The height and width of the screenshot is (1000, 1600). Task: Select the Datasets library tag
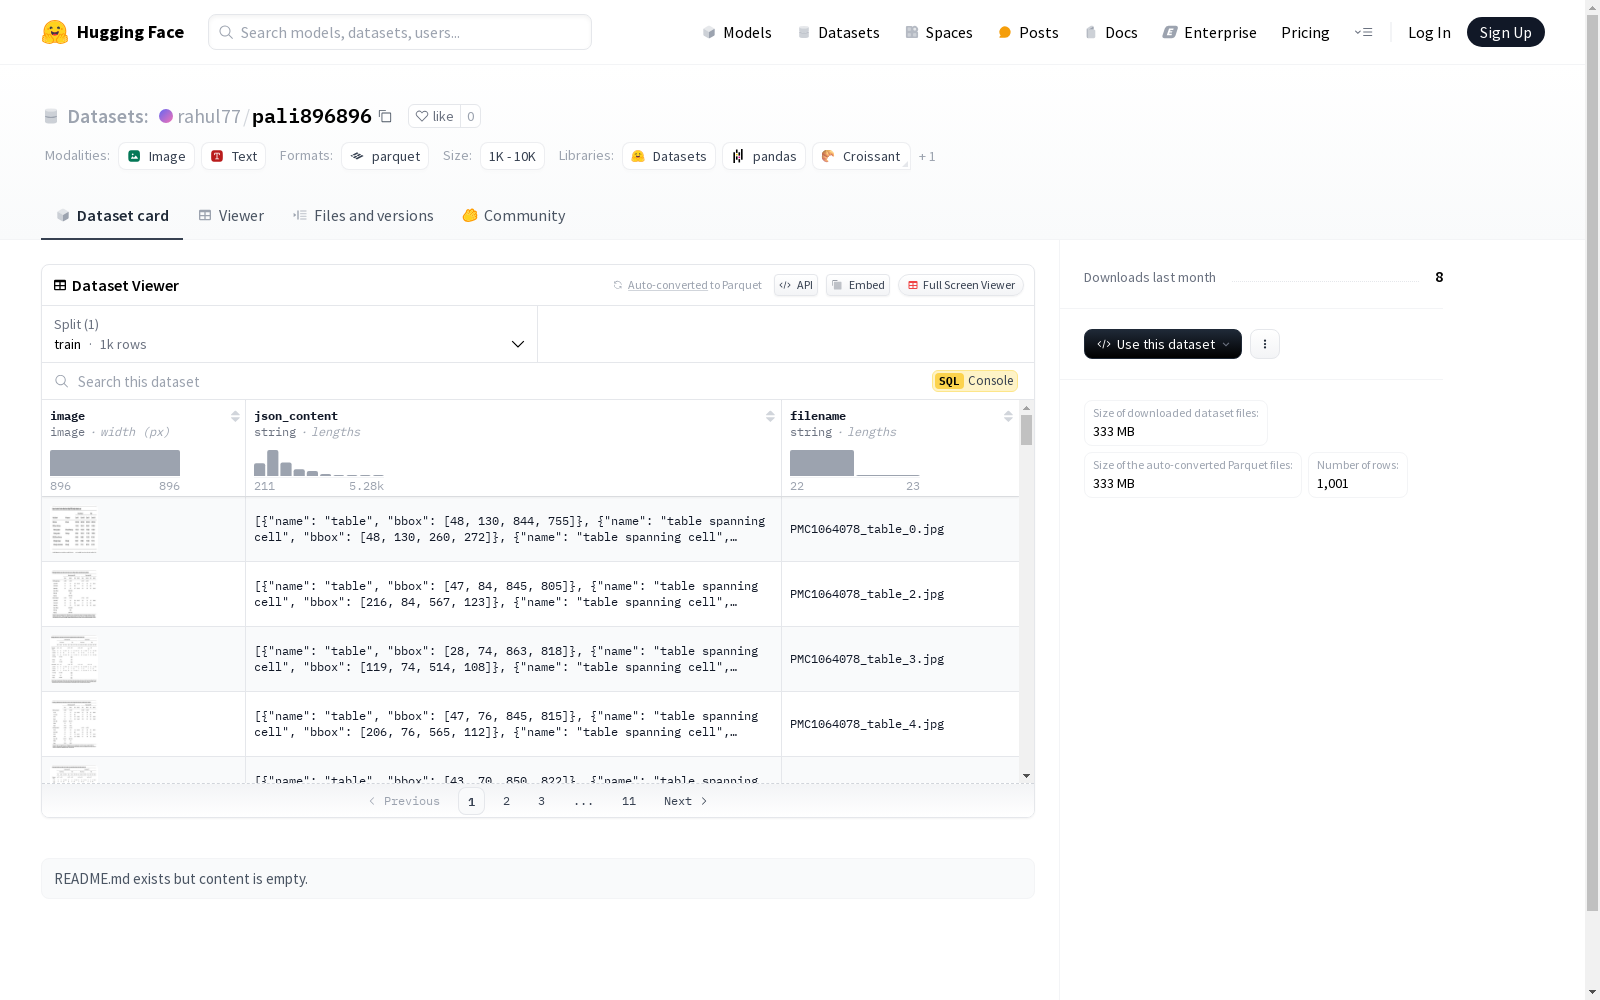(669, 156)
